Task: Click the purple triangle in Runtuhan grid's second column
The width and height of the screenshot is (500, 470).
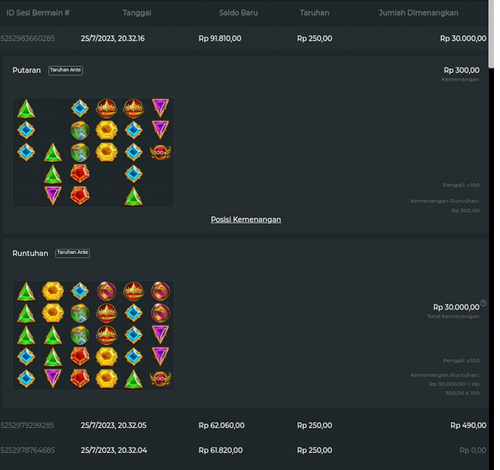Action: coord(53,378)
